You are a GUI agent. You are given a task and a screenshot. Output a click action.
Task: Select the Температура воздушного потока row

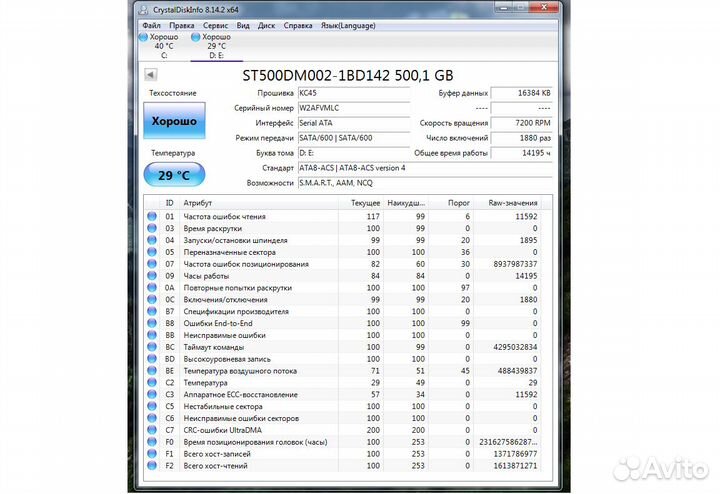[x=342, y=370]
